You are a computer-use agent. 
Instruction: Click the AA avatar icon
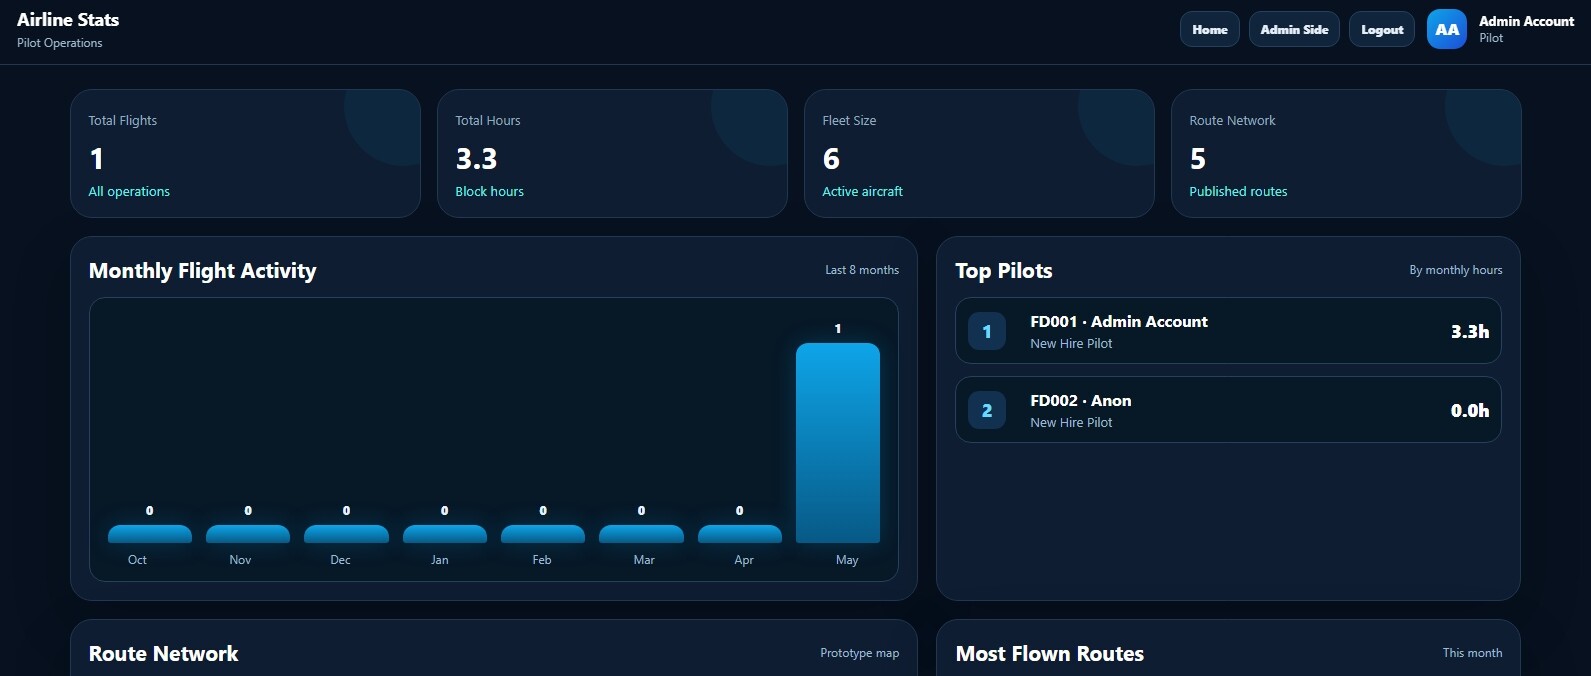point(1446,29)
